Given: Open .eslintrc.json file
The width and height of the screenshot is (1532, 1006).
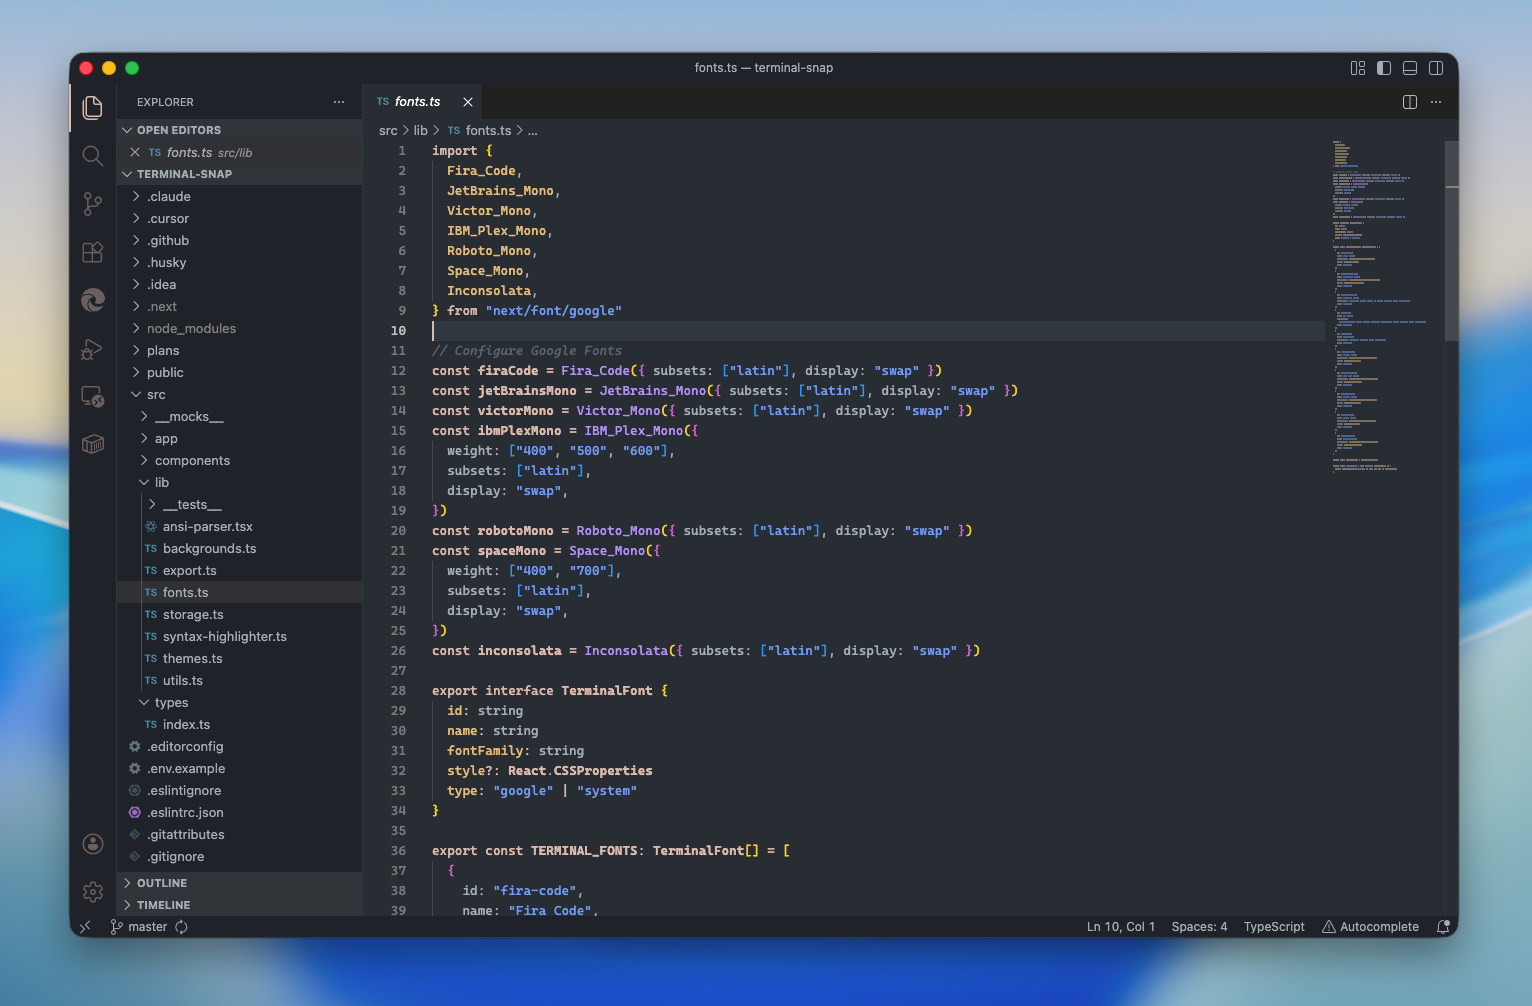Looking at the screenshot, I should point(239,813).
